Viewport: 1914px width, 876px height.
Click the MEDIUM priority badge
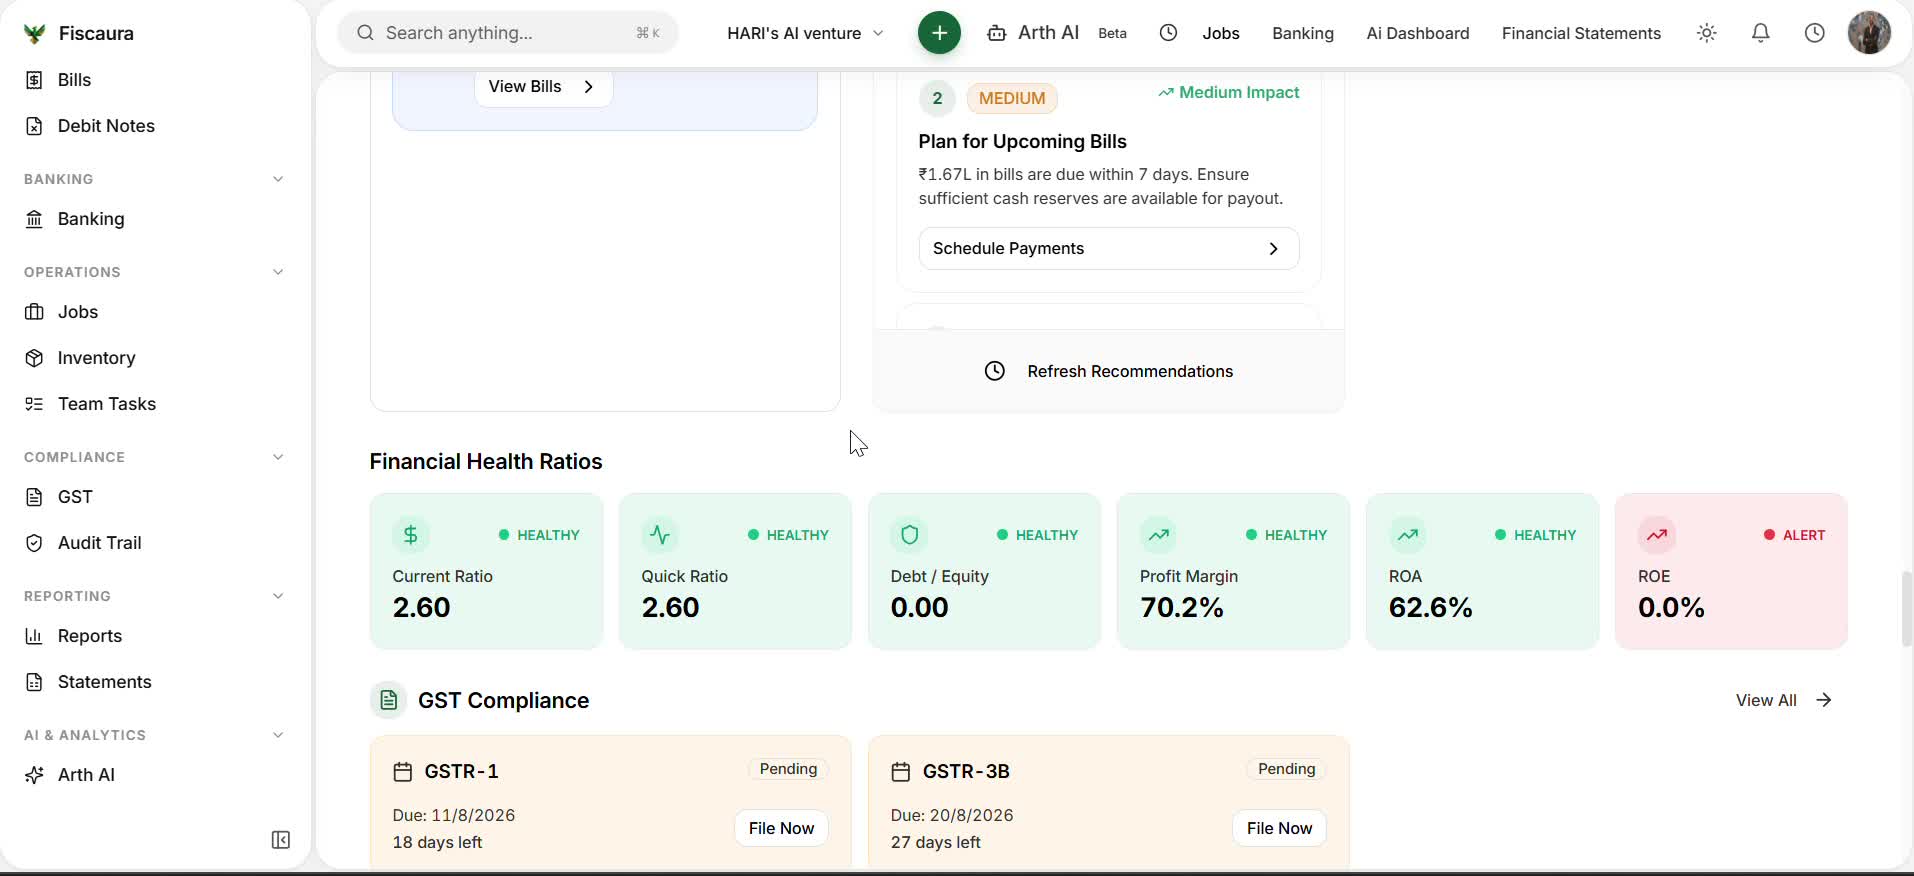(x=1012, y=99)
